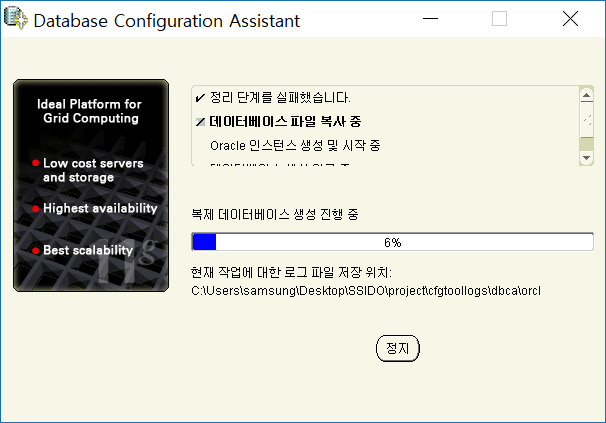Select step 'Oracle 인스턴스 생성 및 시작 중'
This screenshot has width=606, height=423.
tap(295, 146)
